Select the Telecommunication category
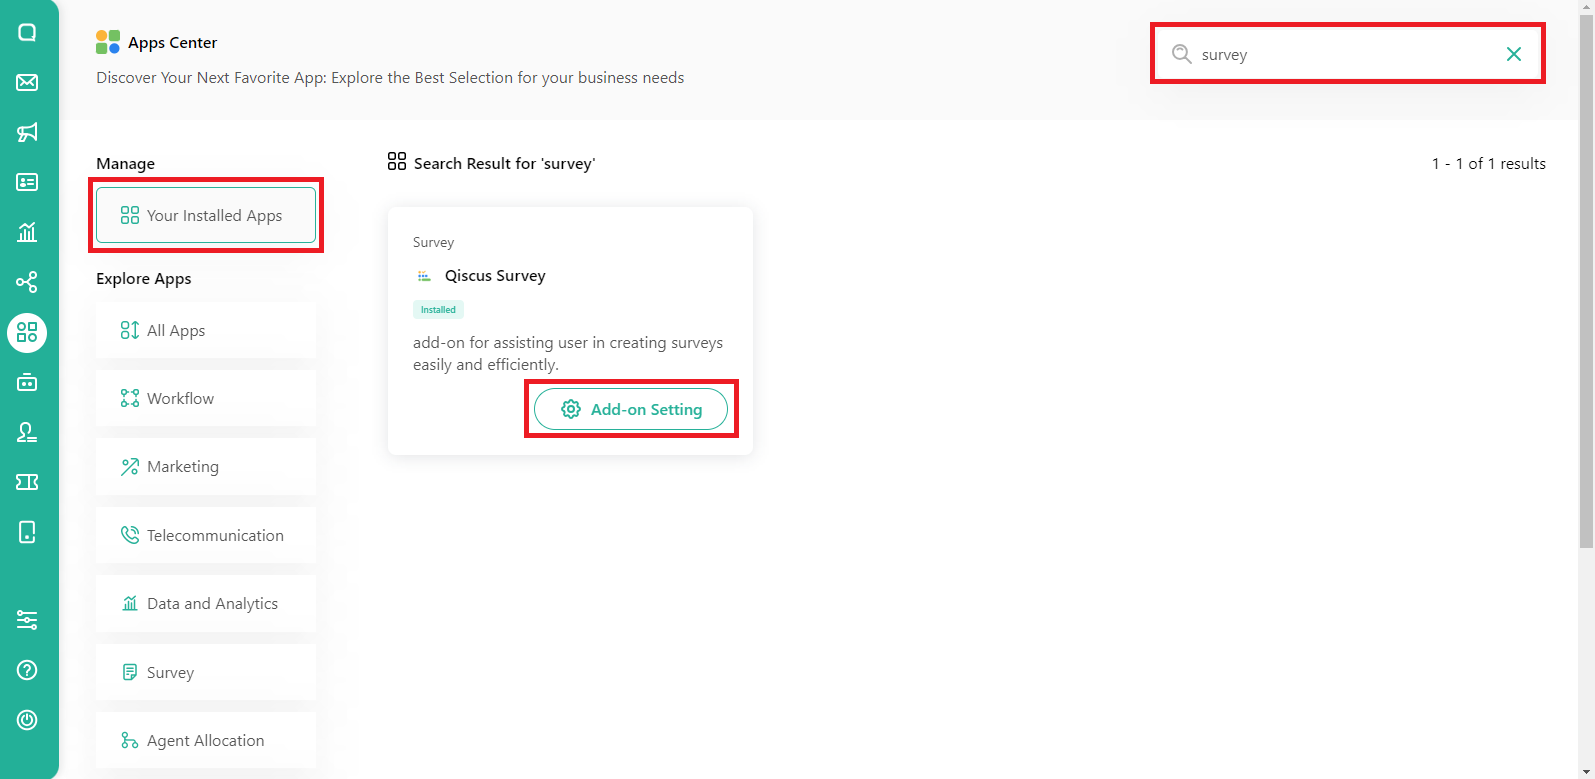Viewport: 1595px width, 779px height. click(x=206, y=535)
